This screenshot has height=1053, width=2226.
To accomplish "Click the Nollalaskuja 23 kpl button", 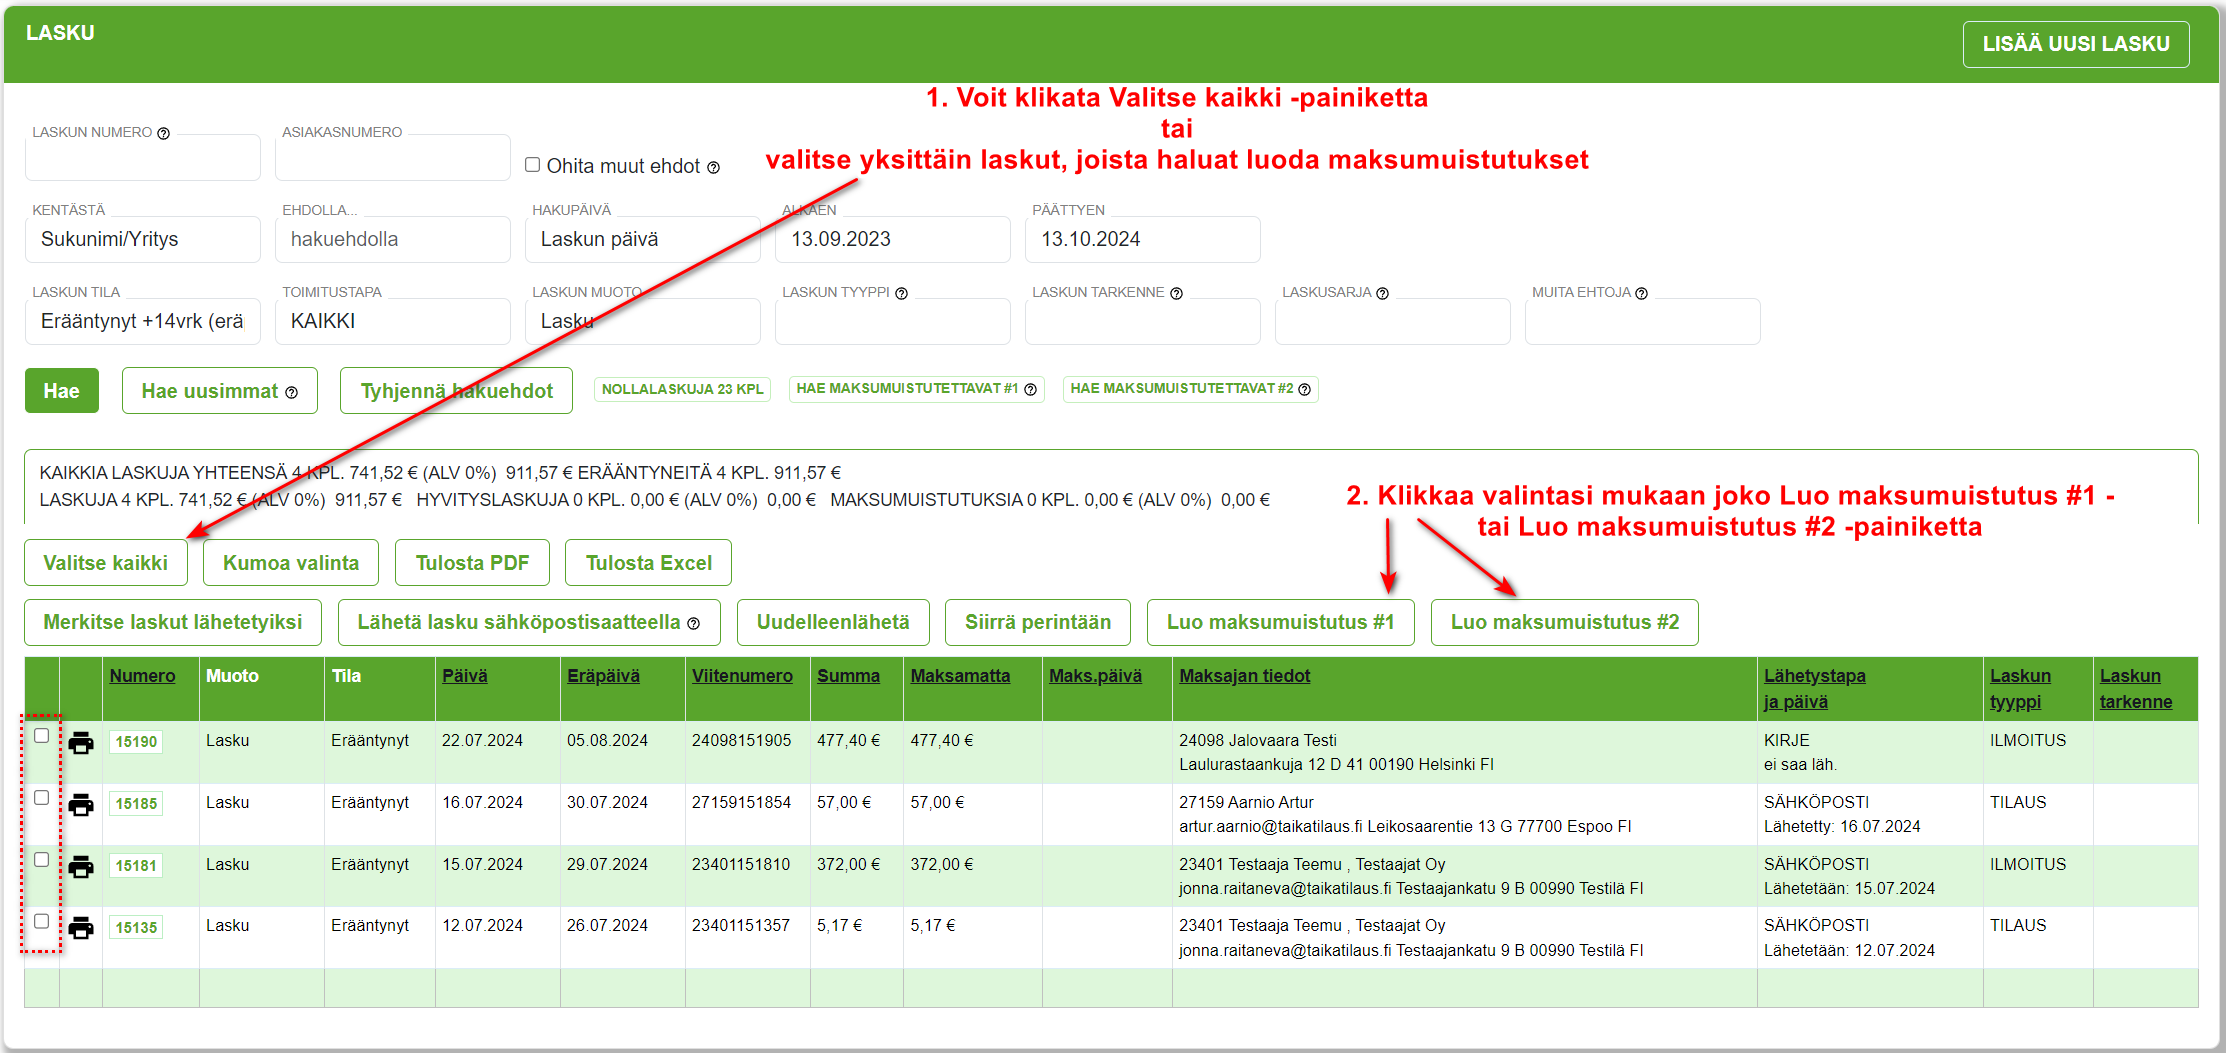I will pos(682,390).
